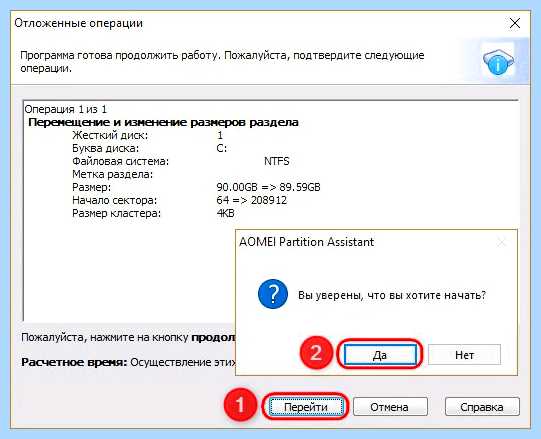The image size is (541, 439).
Task: Click the 'Размер:' label
Action: tap(91, 187)
